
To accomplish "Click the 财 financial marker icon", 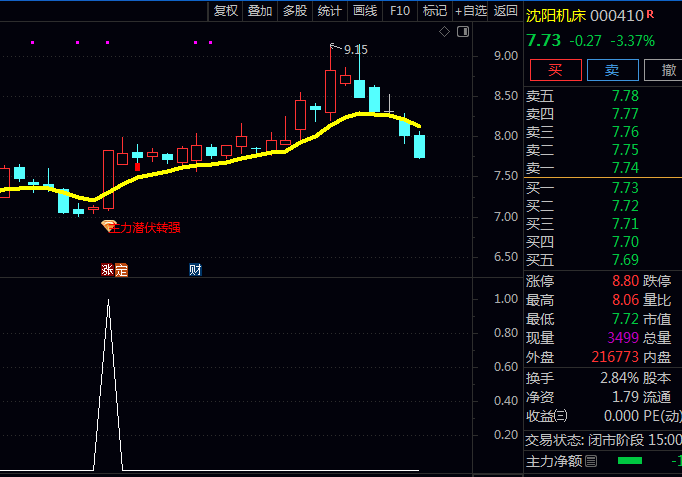I will [x=195, y=270].
